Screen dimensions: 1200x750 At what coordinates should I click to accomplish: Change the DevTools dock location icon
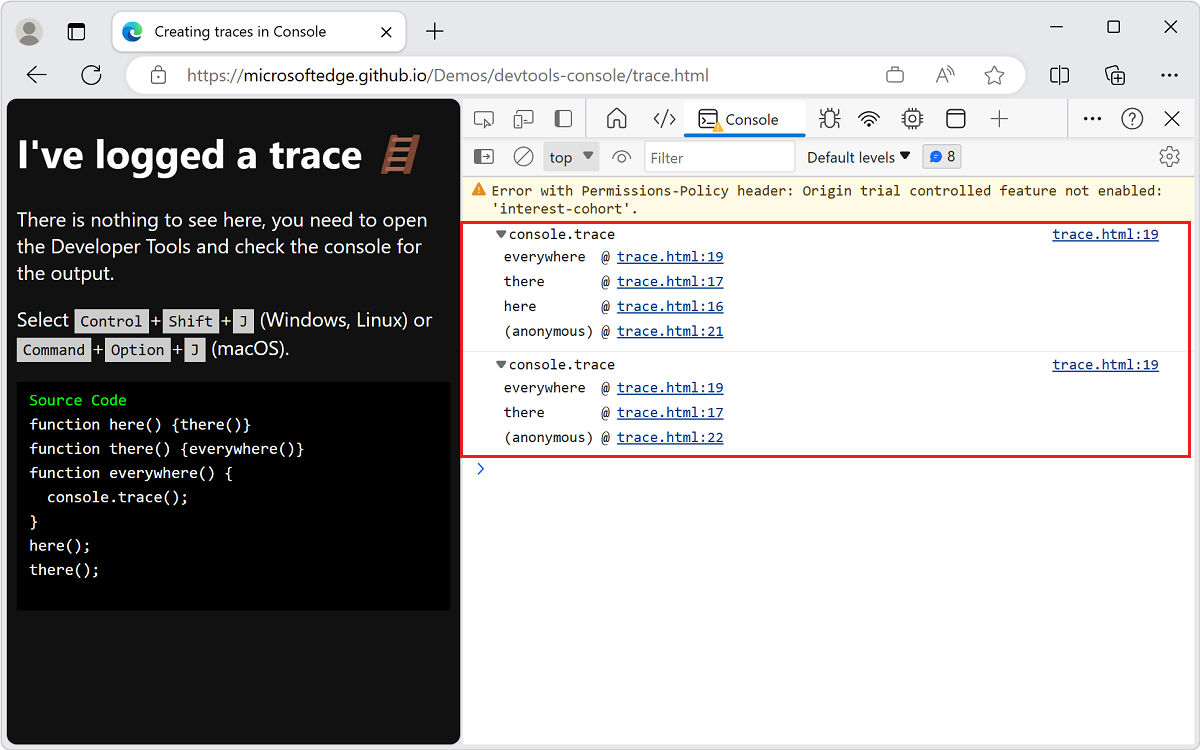click(563, 118)
